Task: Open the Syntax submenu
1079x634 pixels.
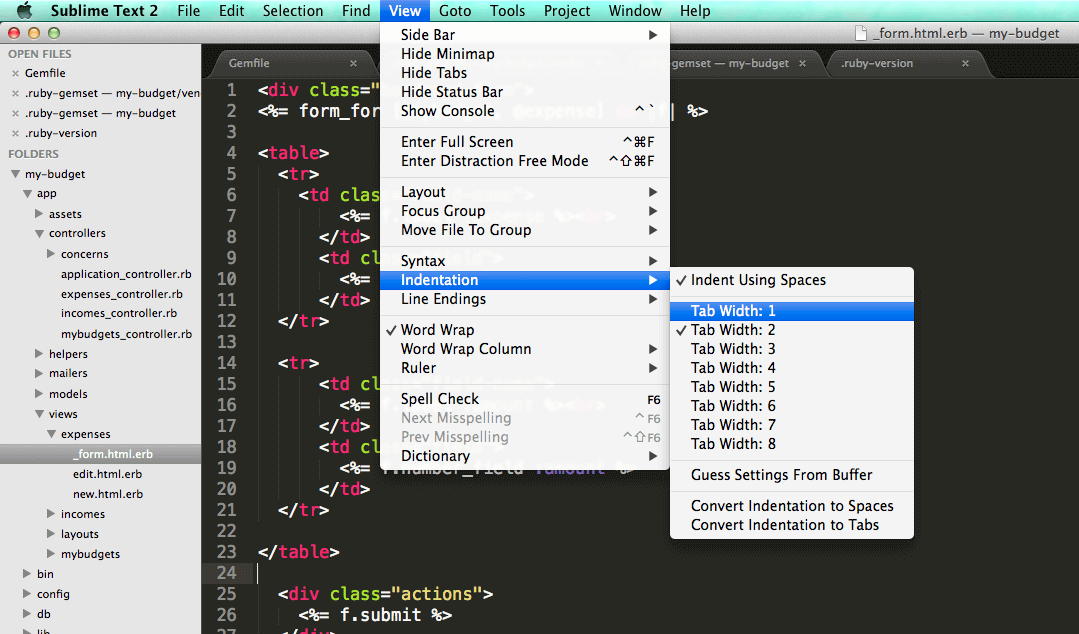Action: (x=524, y=261)
